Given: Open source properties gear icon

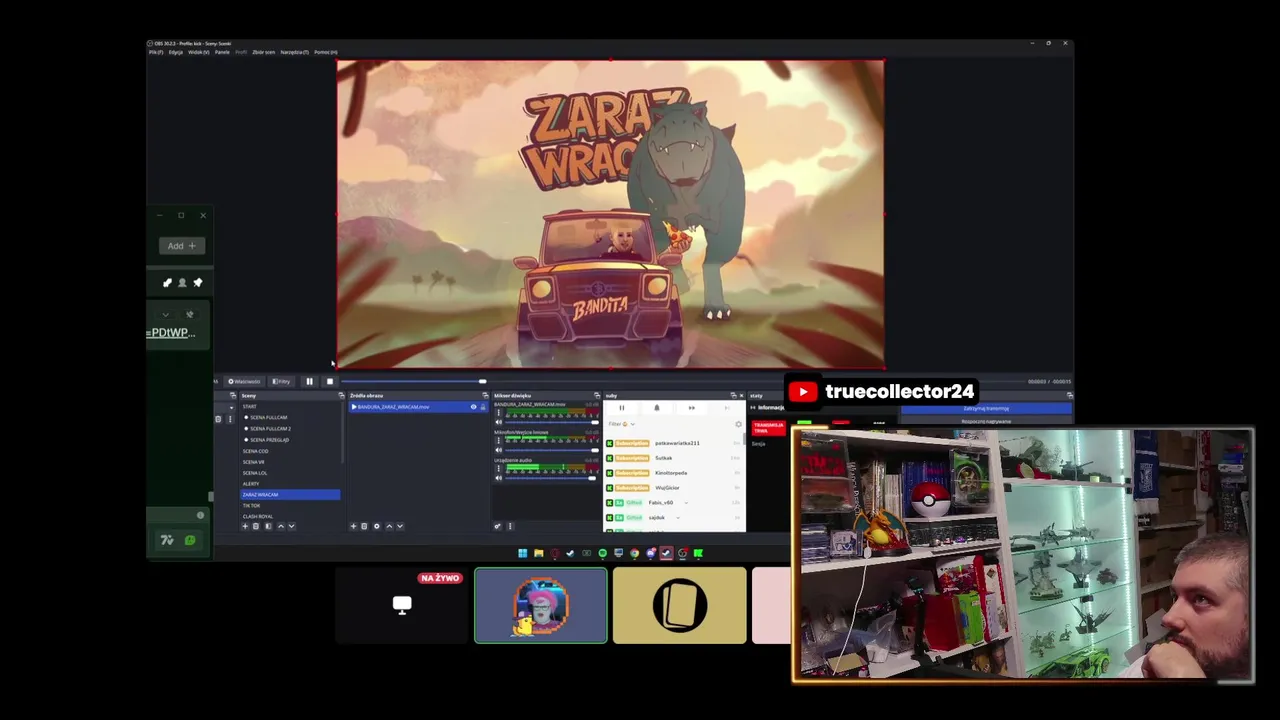Looking at the screenshot, I should [x=377, y=526].
